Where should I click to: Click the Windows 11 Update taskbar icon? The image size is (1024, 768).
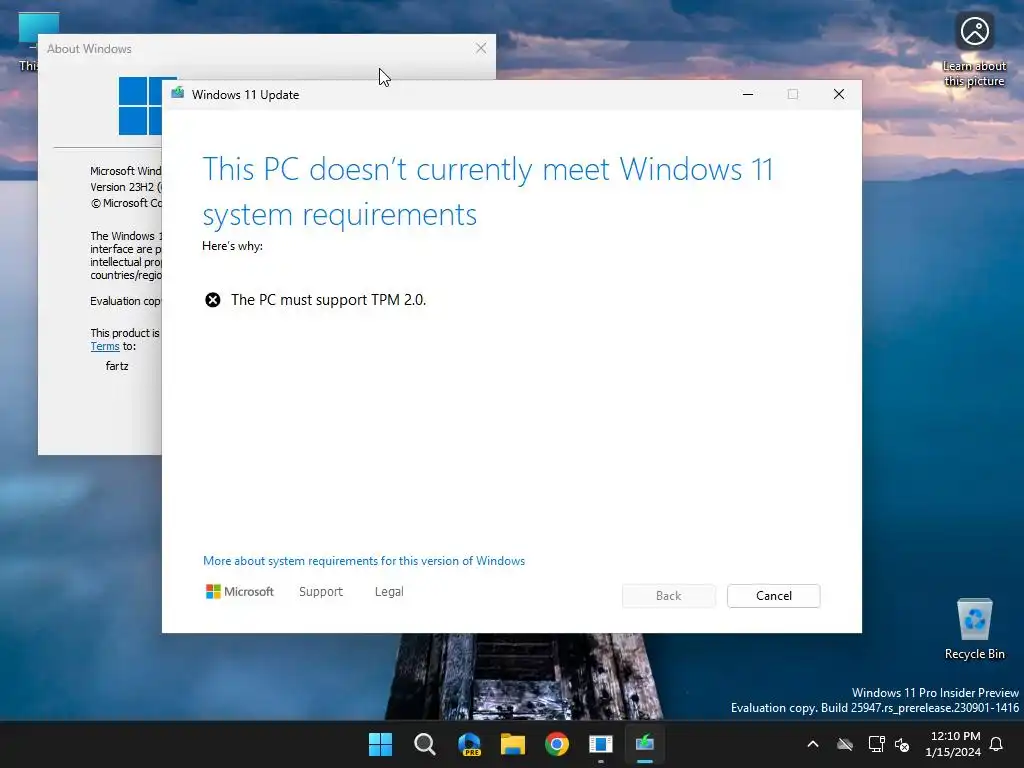645,744
